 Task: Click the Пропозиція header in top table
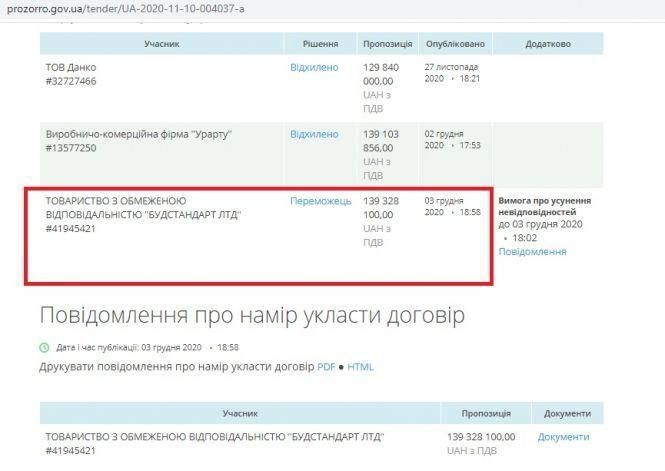387,44
